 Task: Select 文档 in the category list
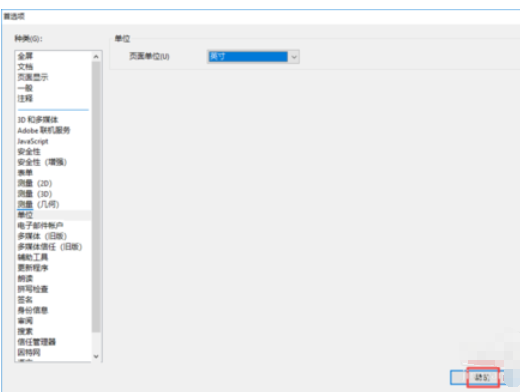coord(25,67)
